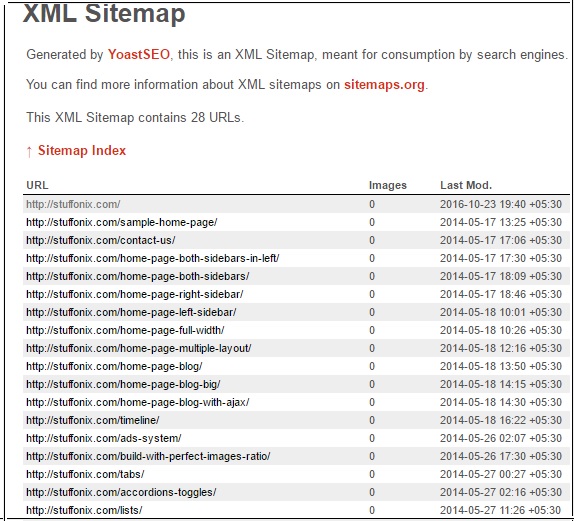Open the accordions-toggles URL
Screen dimensions: 574x521
coord(121,492)
